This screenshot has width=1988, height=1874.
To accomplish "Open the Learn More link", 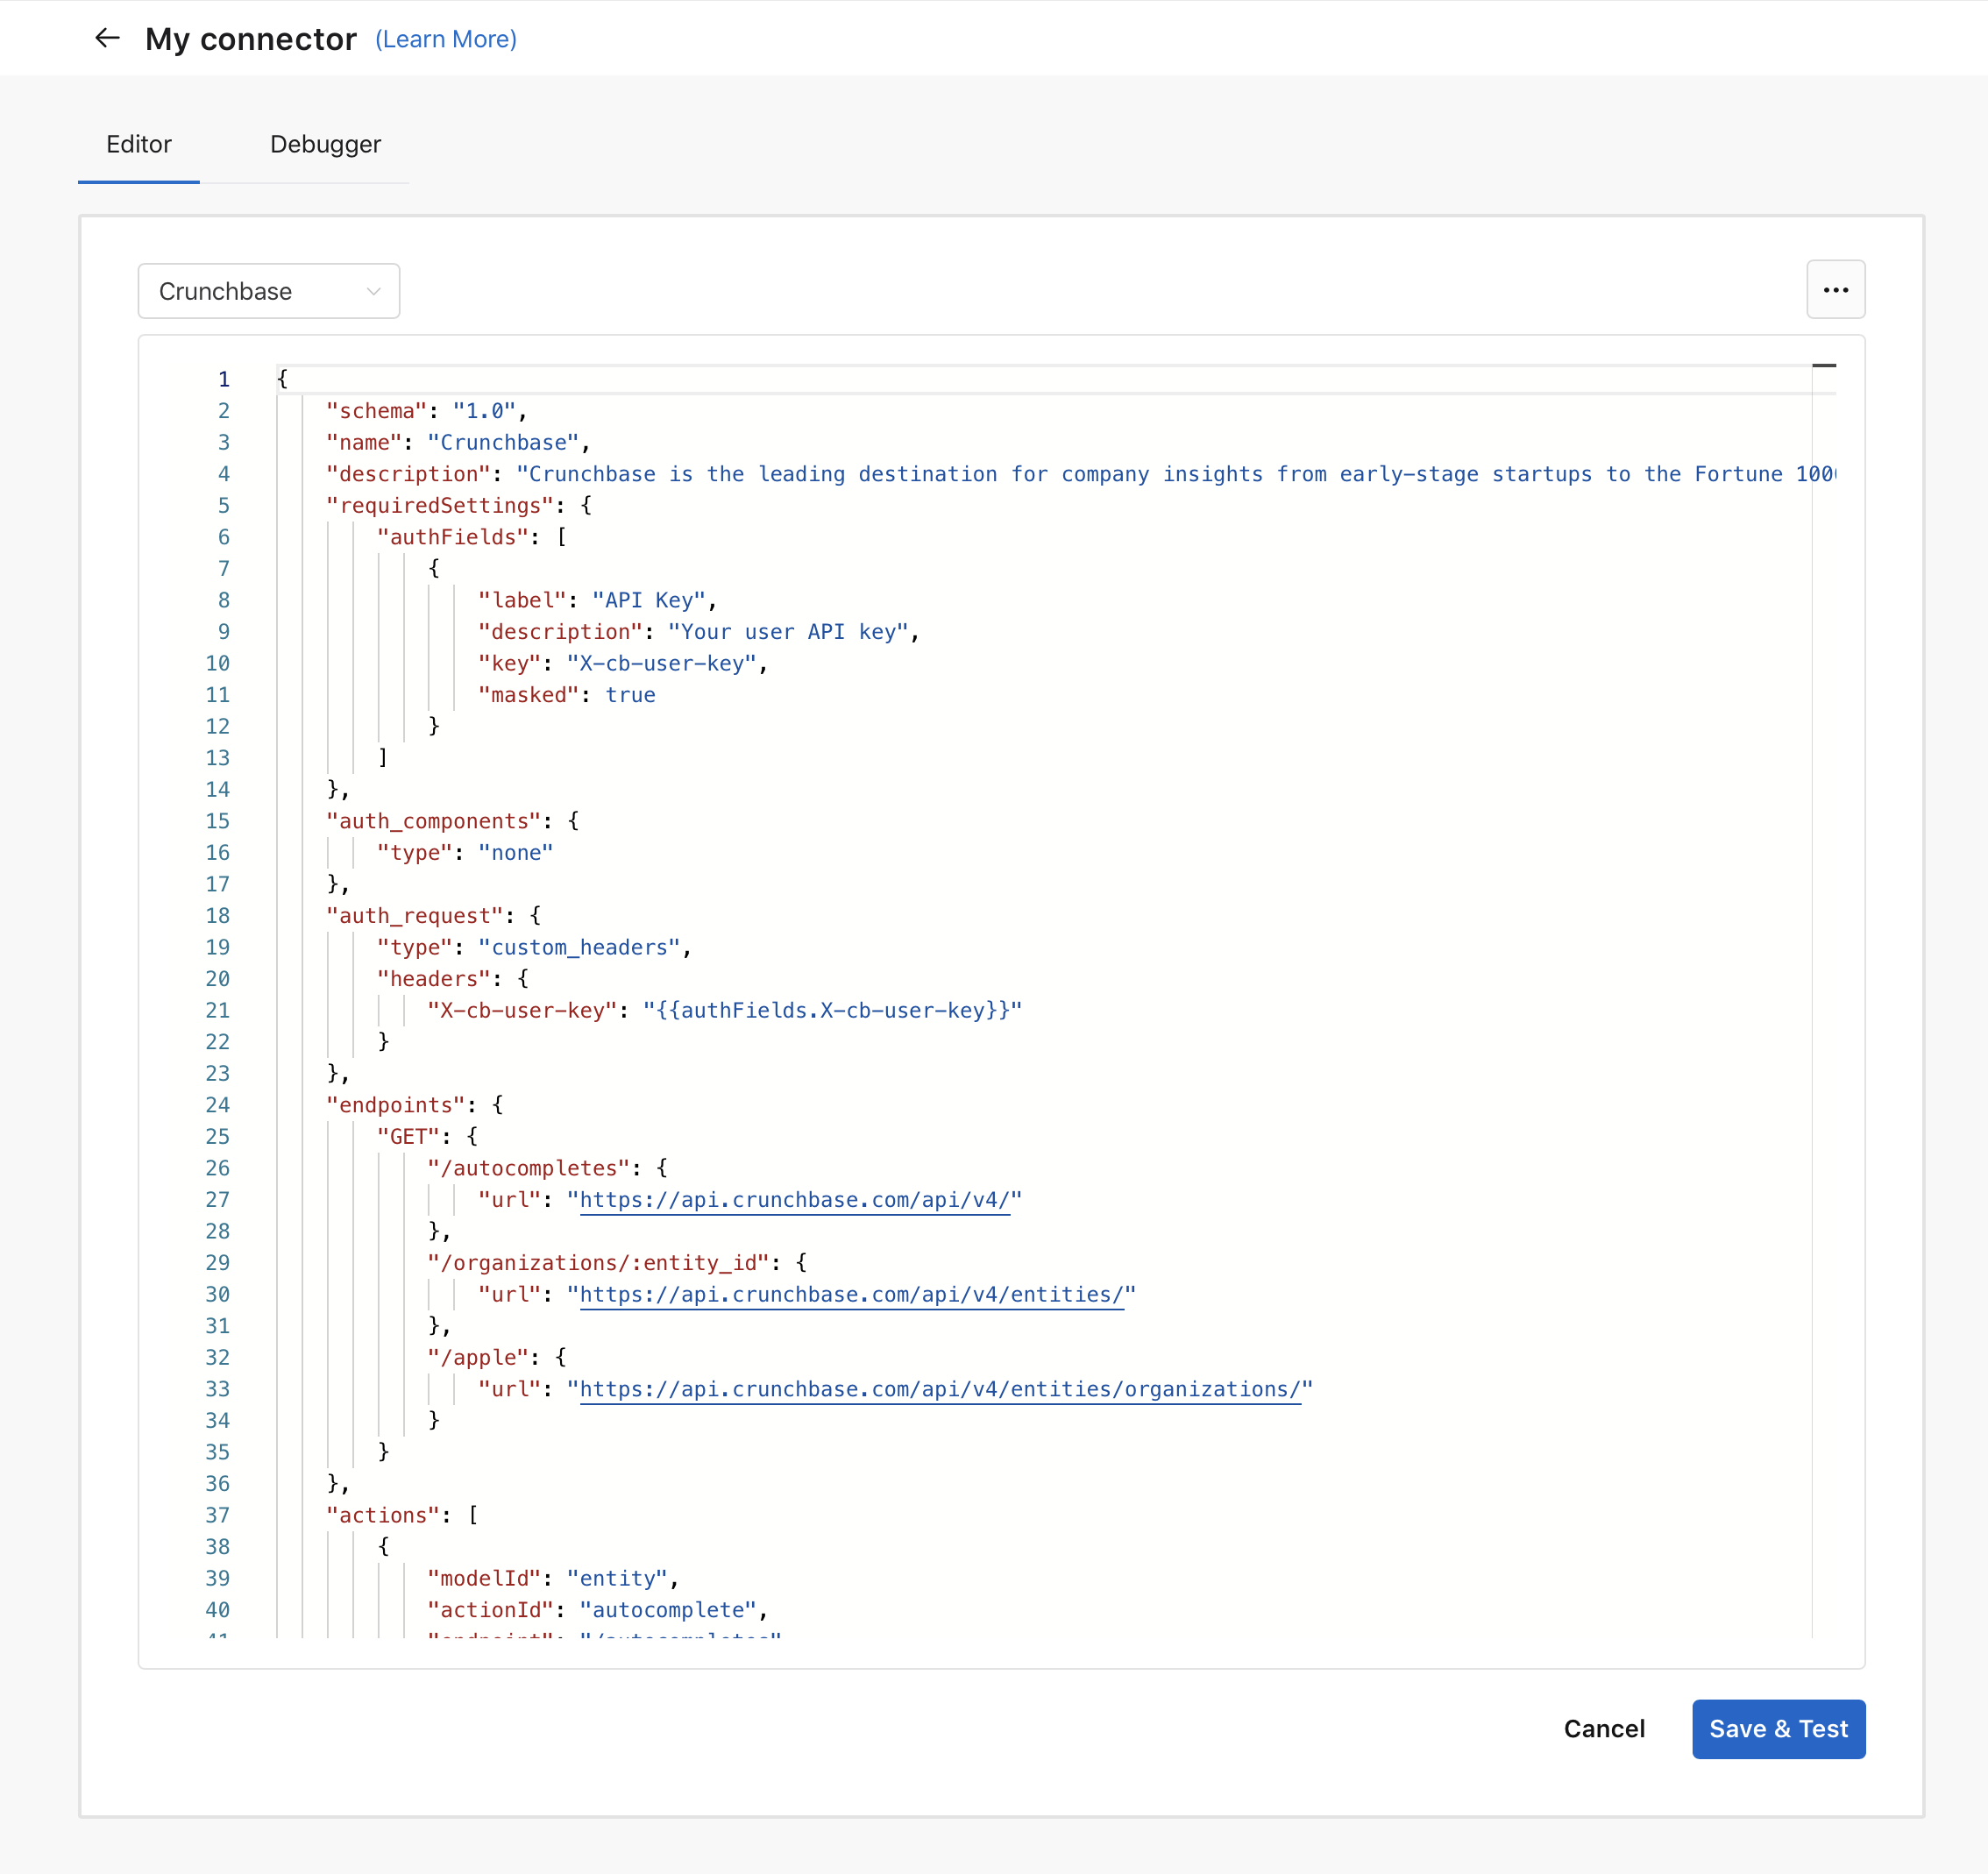I will click(445, 39).
